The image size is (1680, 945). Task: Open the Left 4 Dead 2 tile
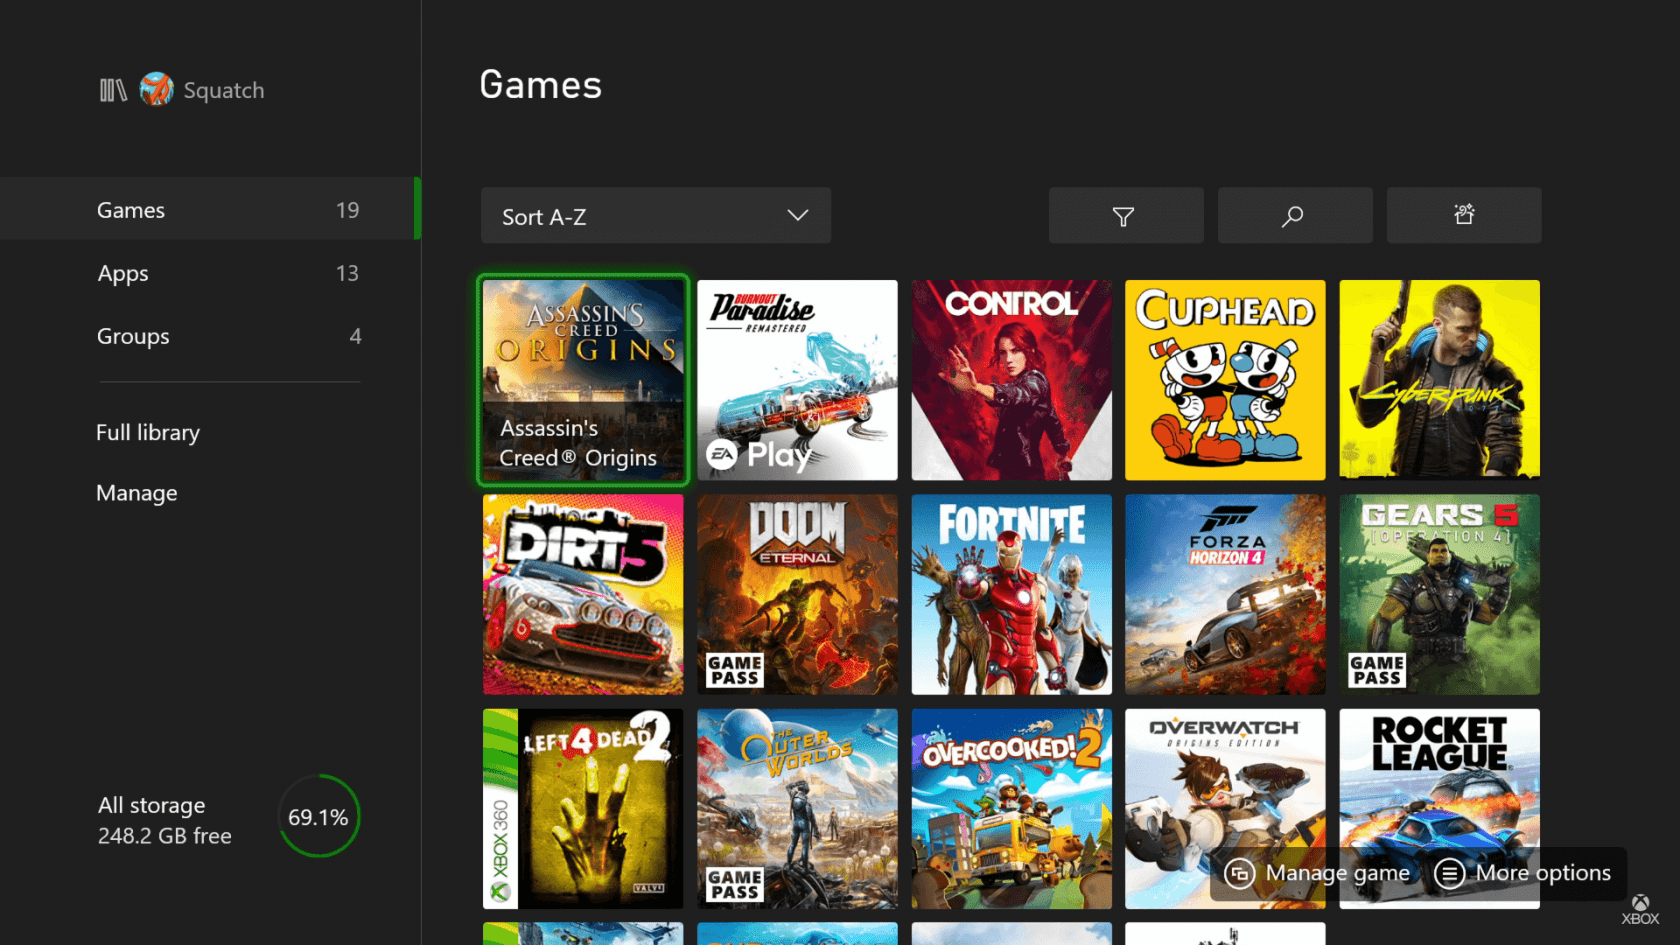tap(583, 809)
